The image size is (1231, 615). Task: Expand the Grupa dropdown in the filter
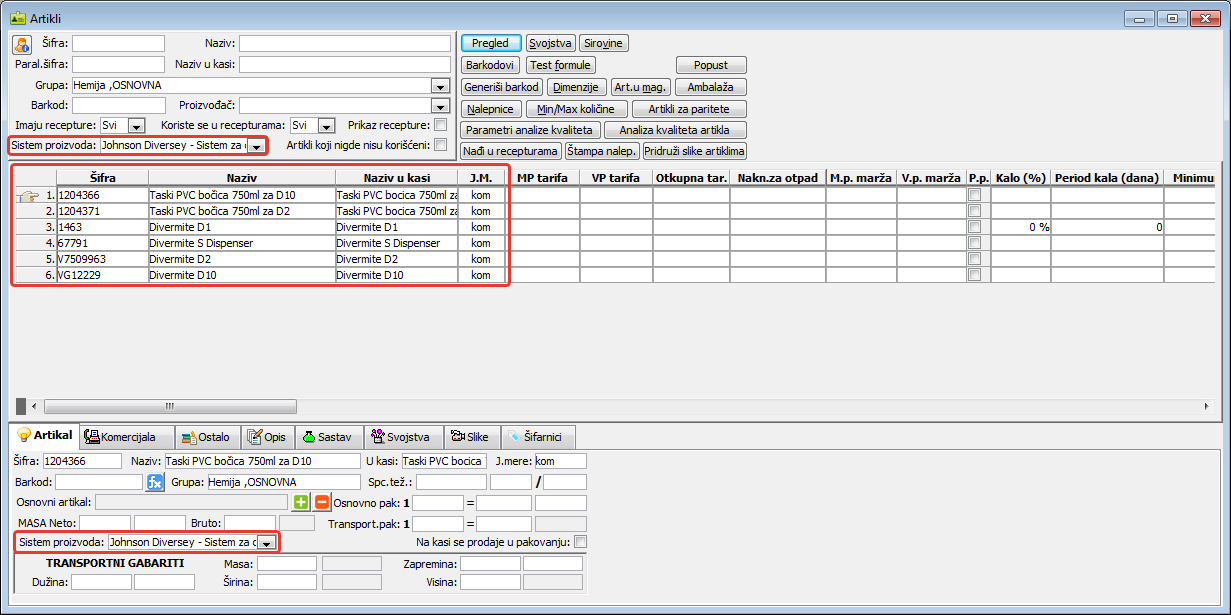click(x=440, y=86)
